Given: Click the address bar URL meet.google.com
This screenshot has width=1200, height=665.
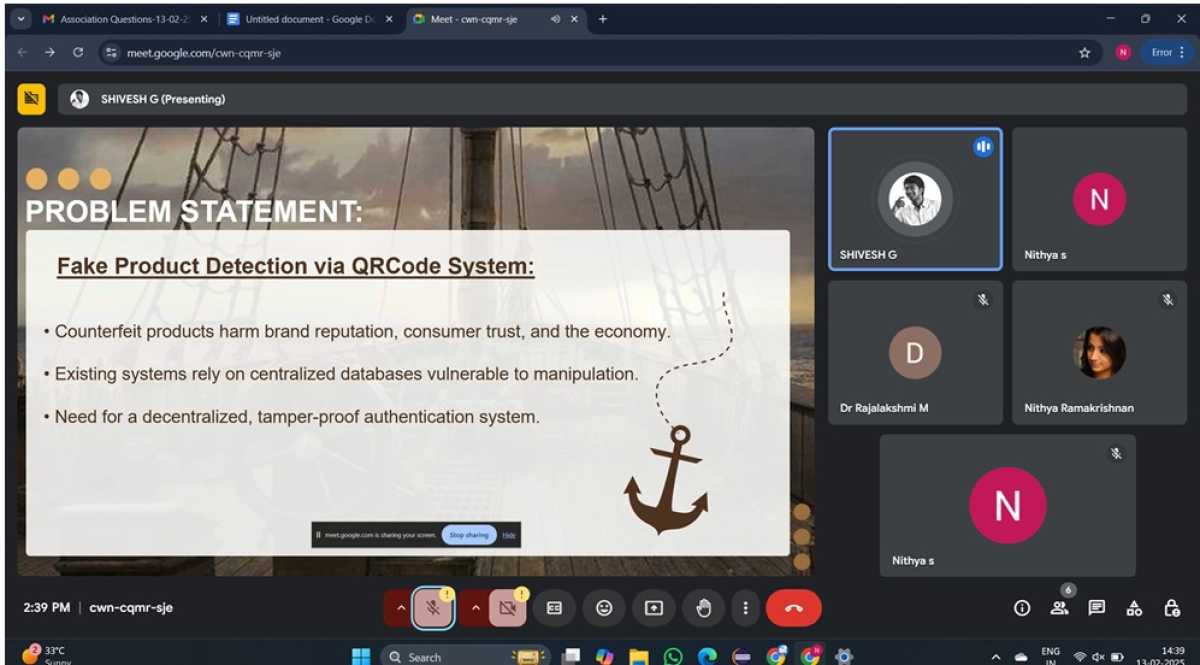Looking at the screenshot, I should point(203,52).
